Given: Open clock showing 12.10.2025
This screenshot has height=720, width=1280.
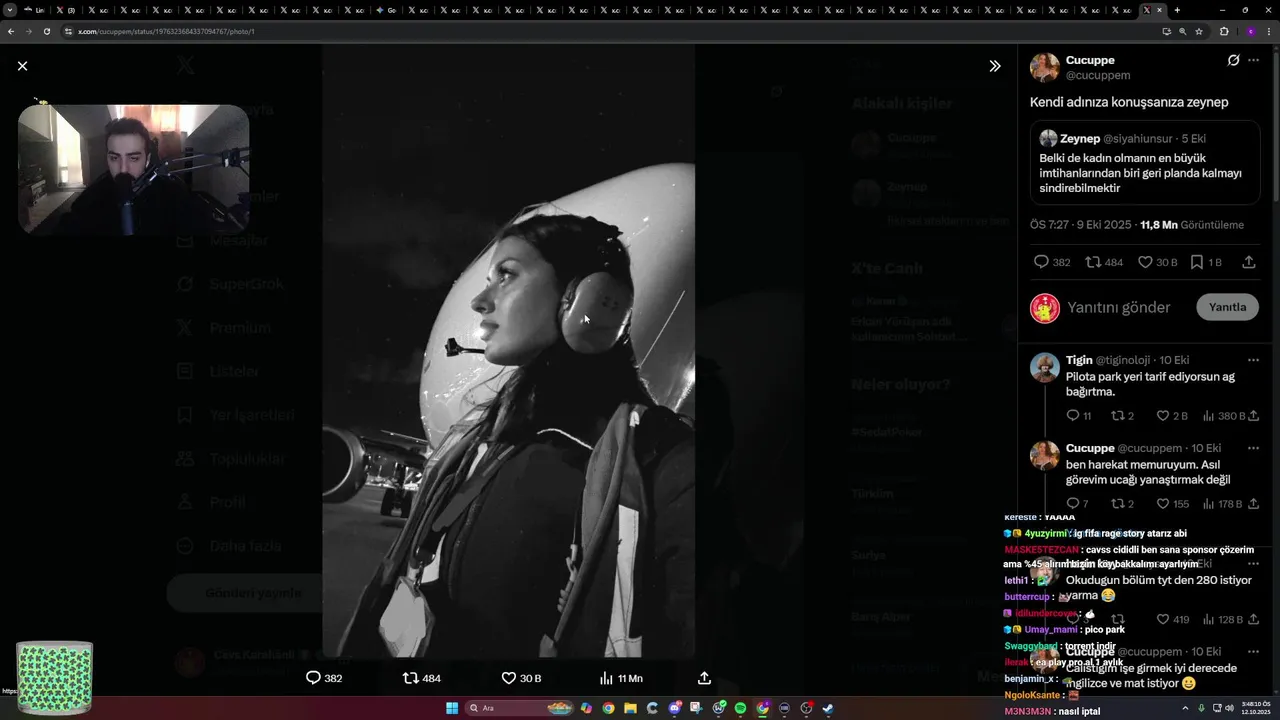Looking at the screenshot, I should (x=1255, y=708).
